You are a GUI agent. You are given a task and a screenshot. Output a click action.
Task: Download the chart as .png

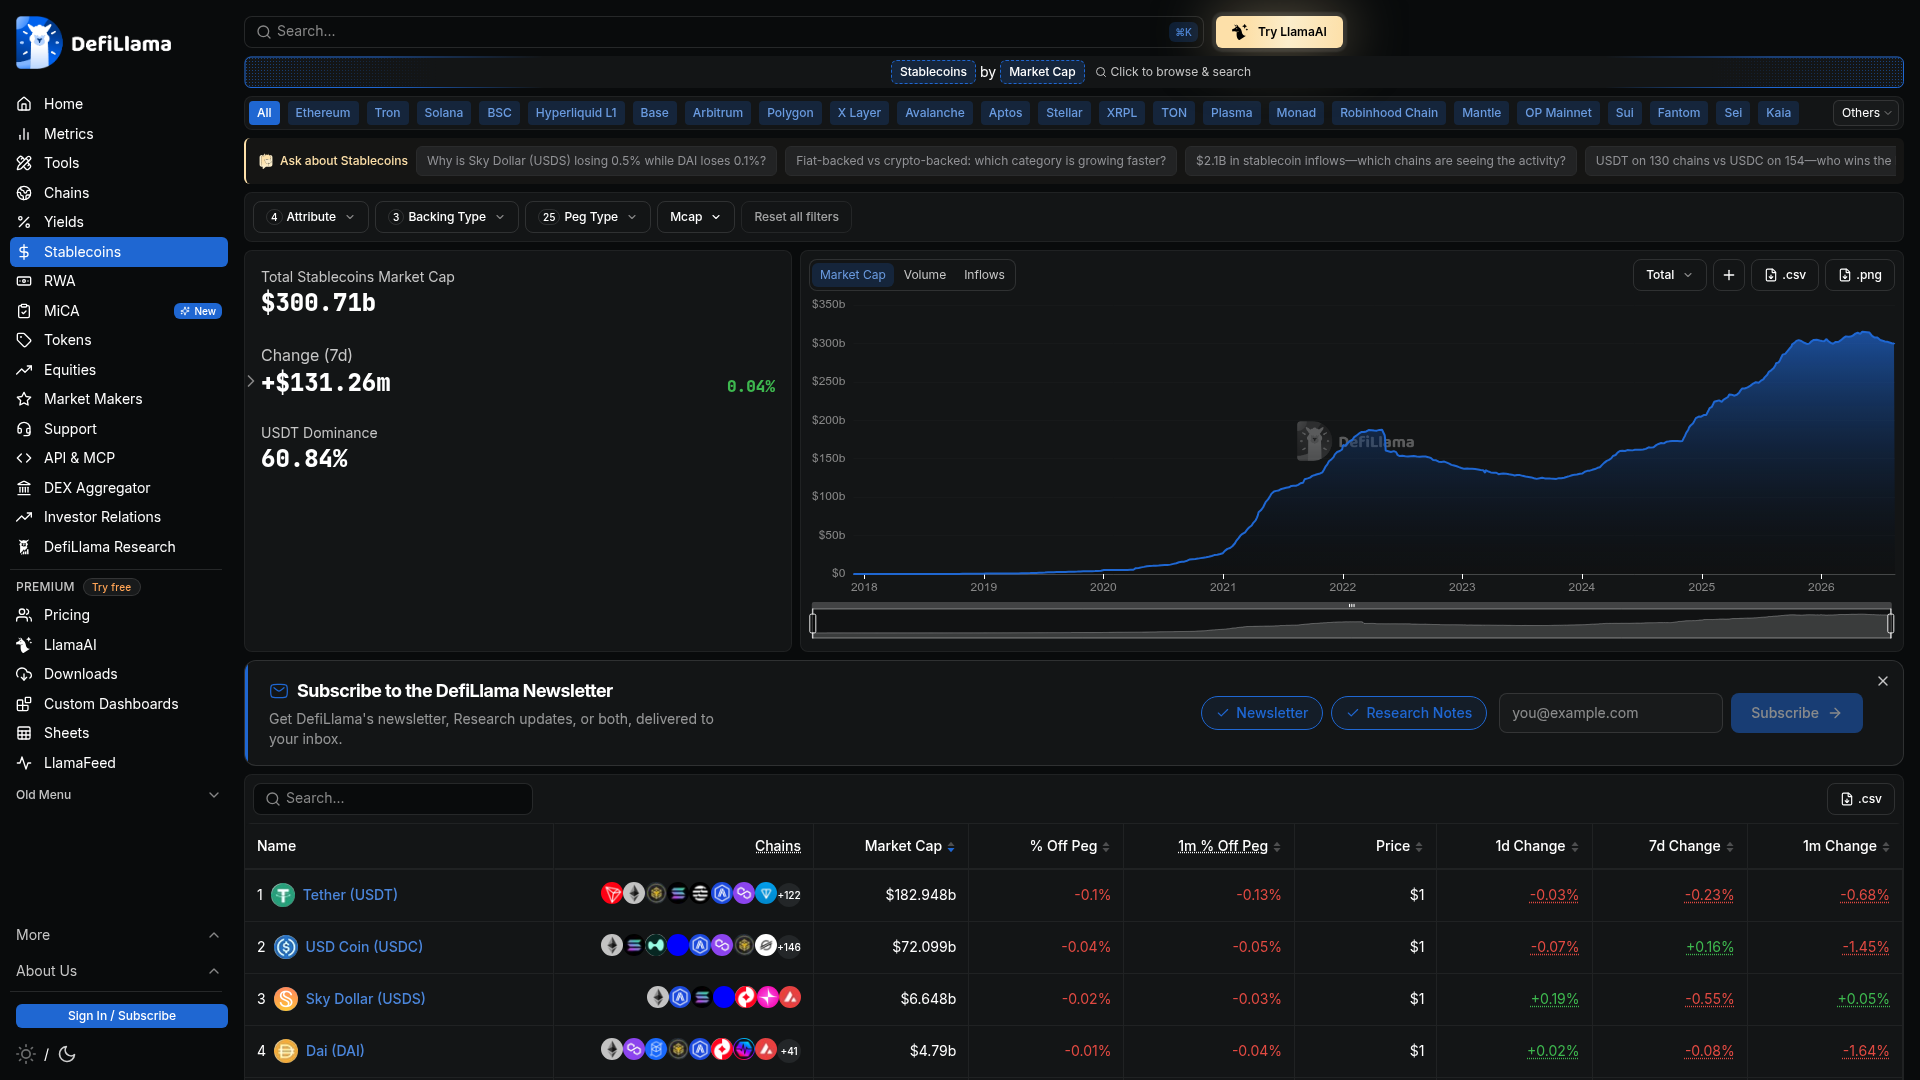pos(1860,275)
